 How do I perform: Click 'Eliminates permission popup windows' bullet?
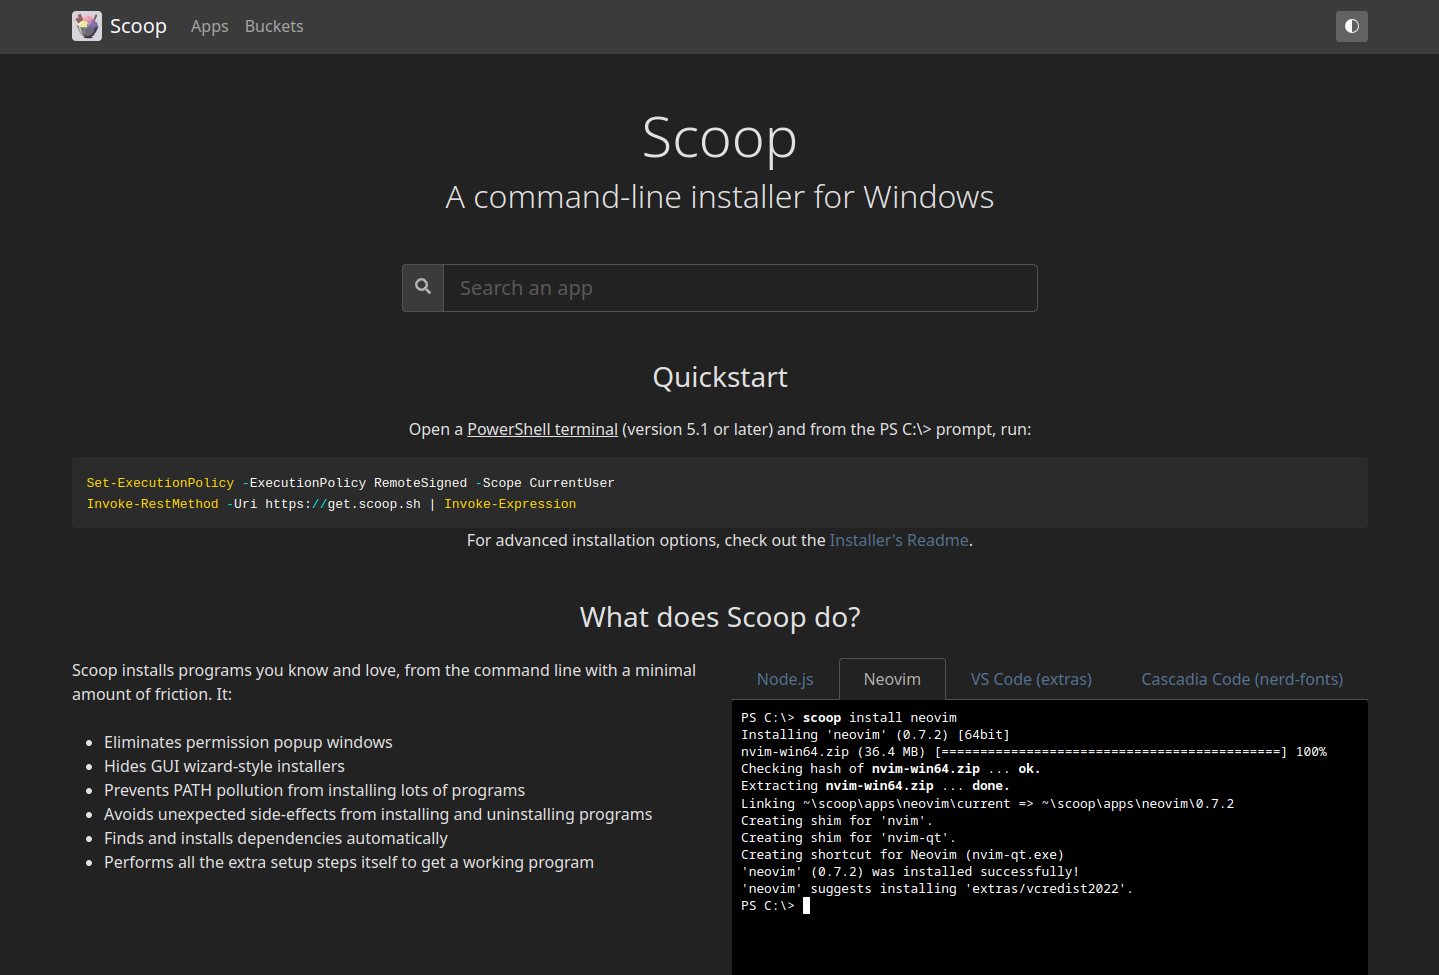(x=248, y=742)
